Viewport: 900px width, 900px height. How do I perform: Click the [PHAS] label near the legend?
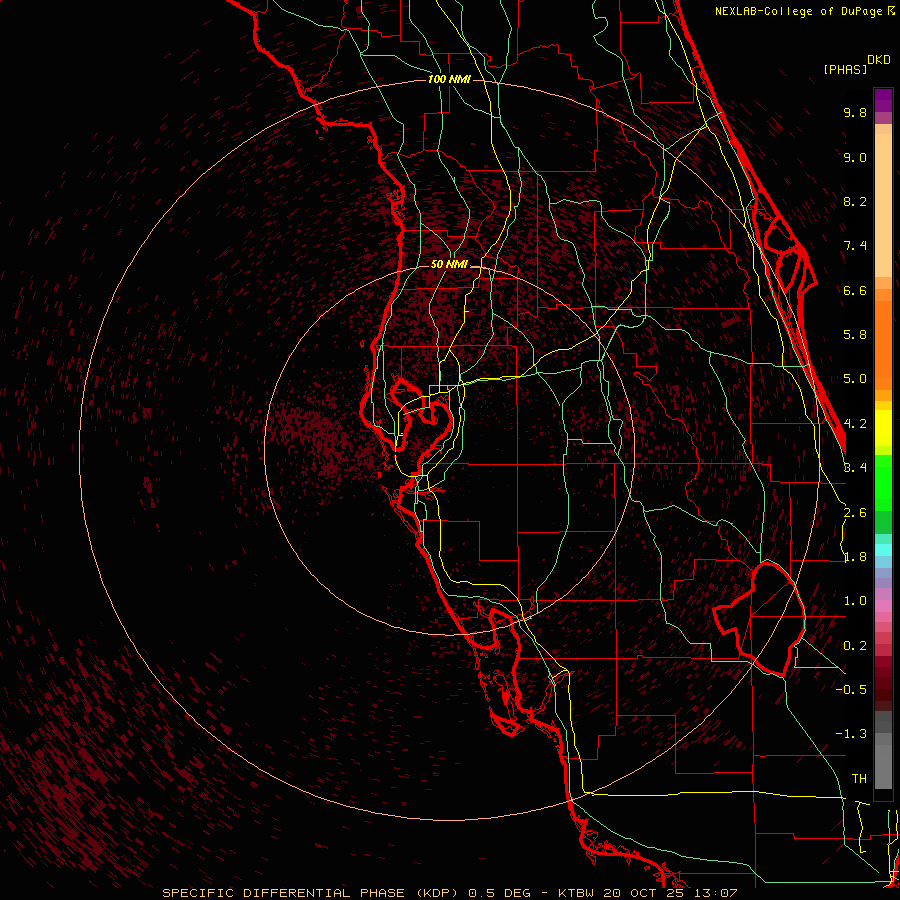tap(845, 69)
